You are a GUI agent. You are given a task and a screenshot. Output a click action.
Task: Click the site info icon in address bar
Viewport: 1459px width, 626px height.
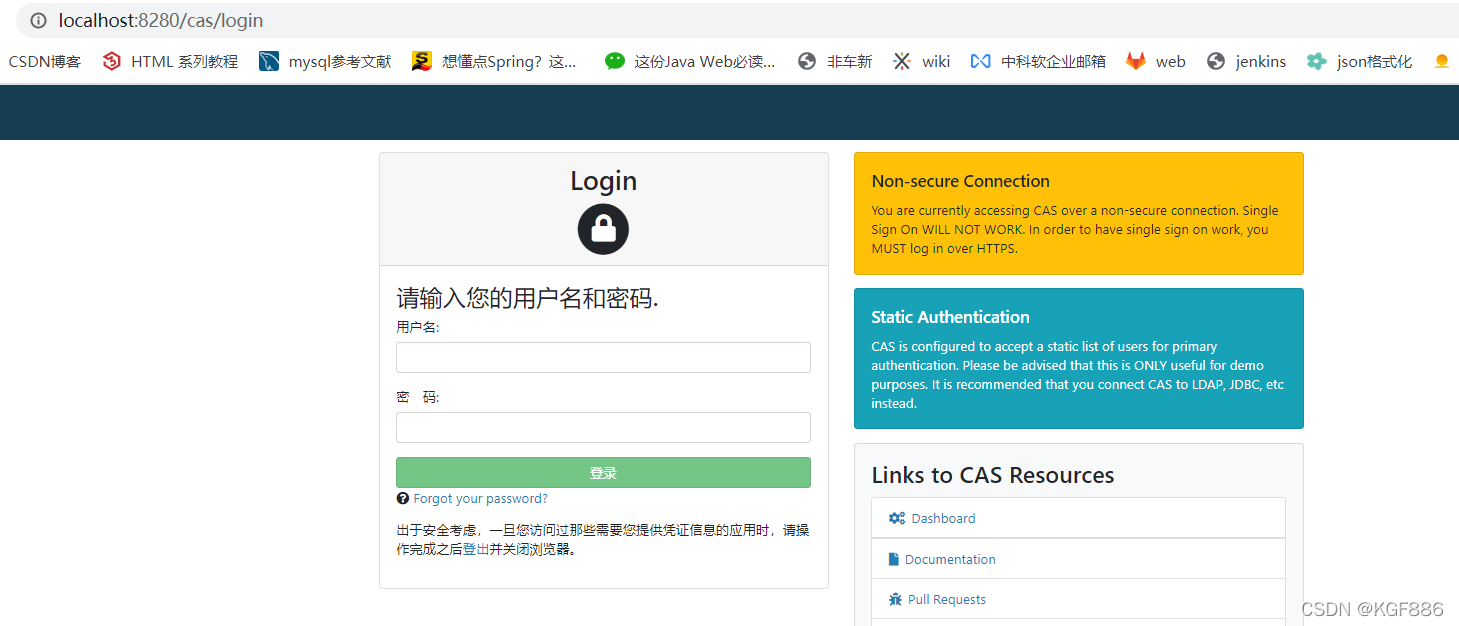point(38,20)
